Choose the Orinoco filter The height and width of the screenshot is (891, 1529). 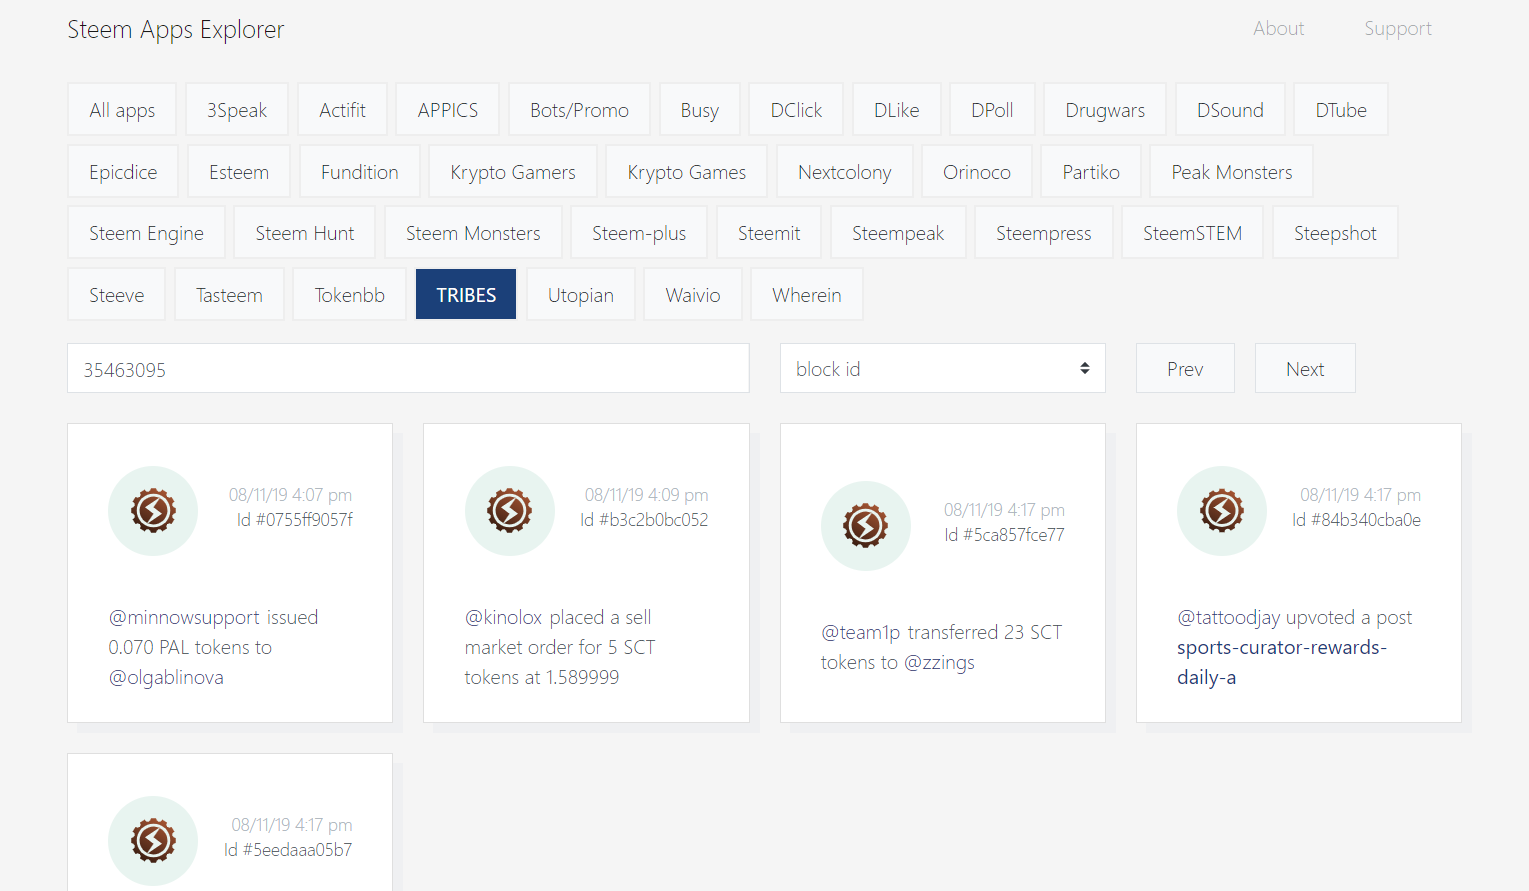click(x=977, y=172)
